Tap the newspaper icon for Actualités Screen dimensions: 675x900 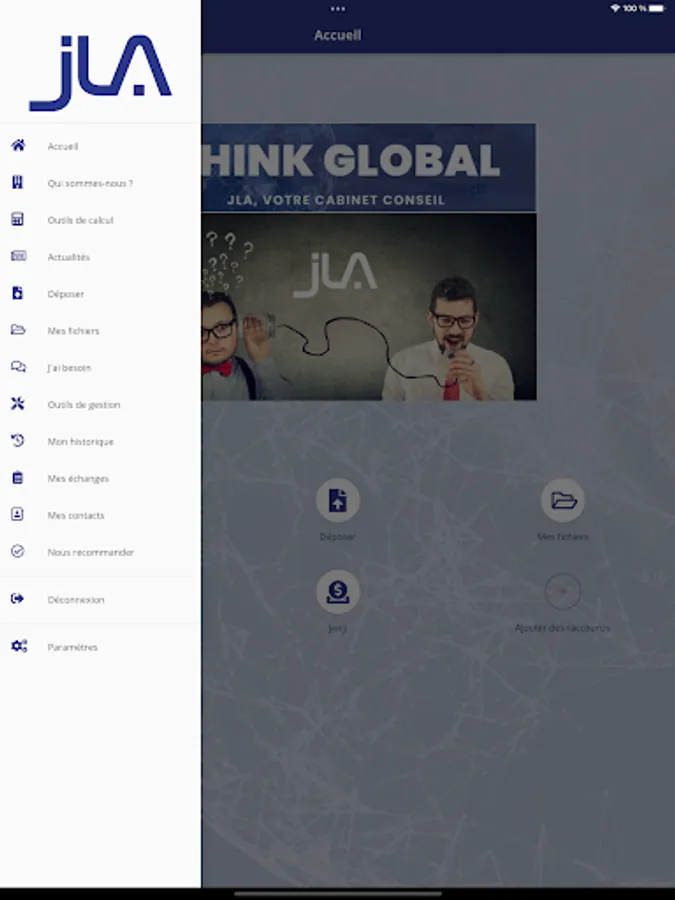click(x=18, y=256)
